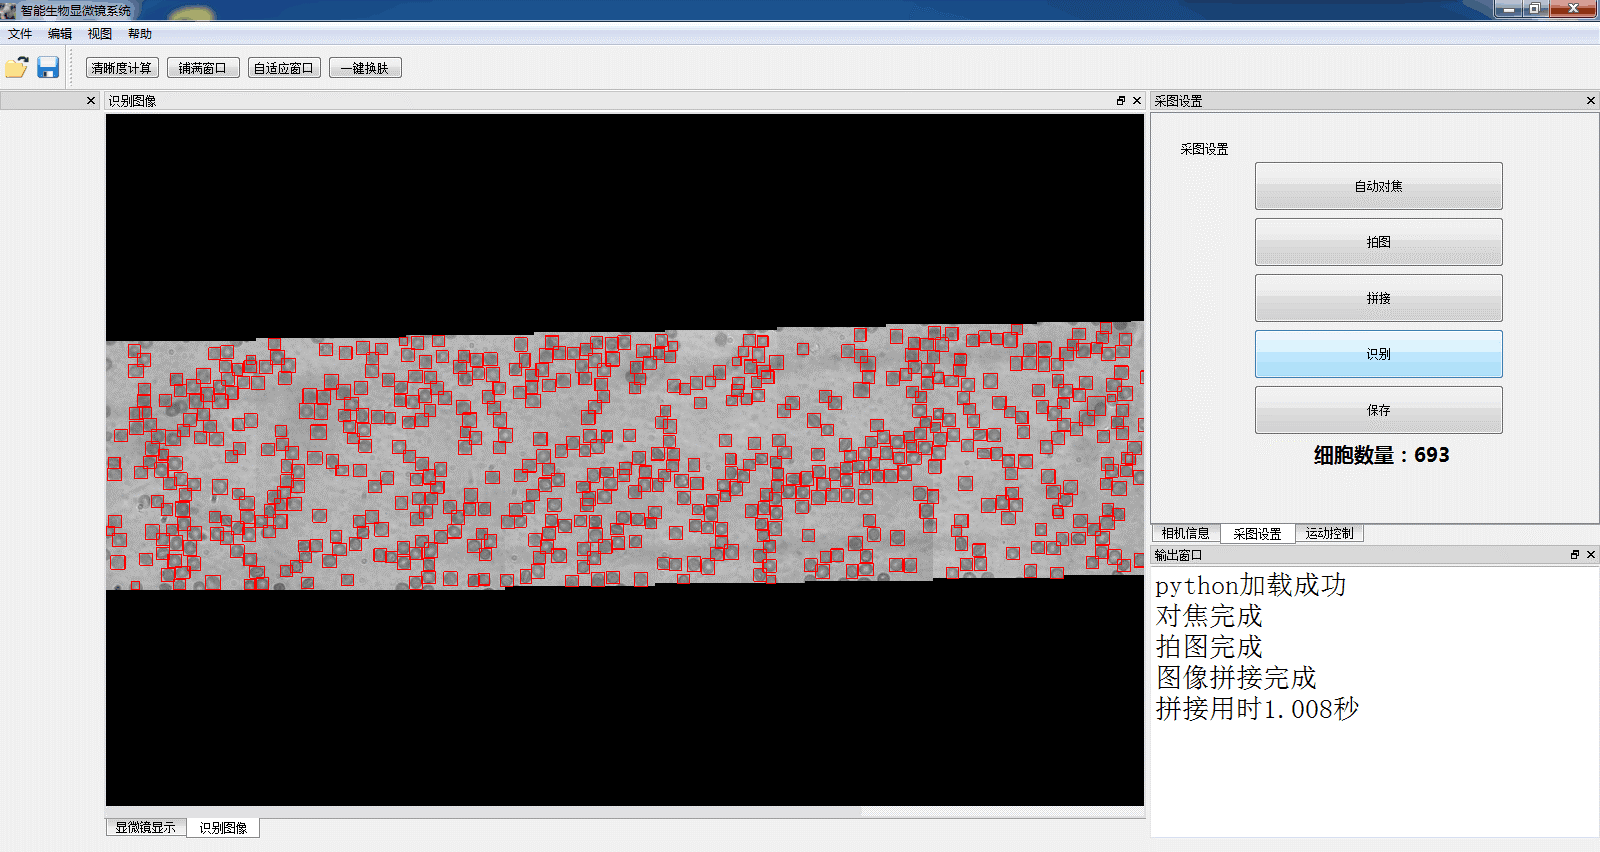Image resolution: width=1600 pixels, height=852 pixels.
Task: Click the stitched cell image
Action: 625,455
